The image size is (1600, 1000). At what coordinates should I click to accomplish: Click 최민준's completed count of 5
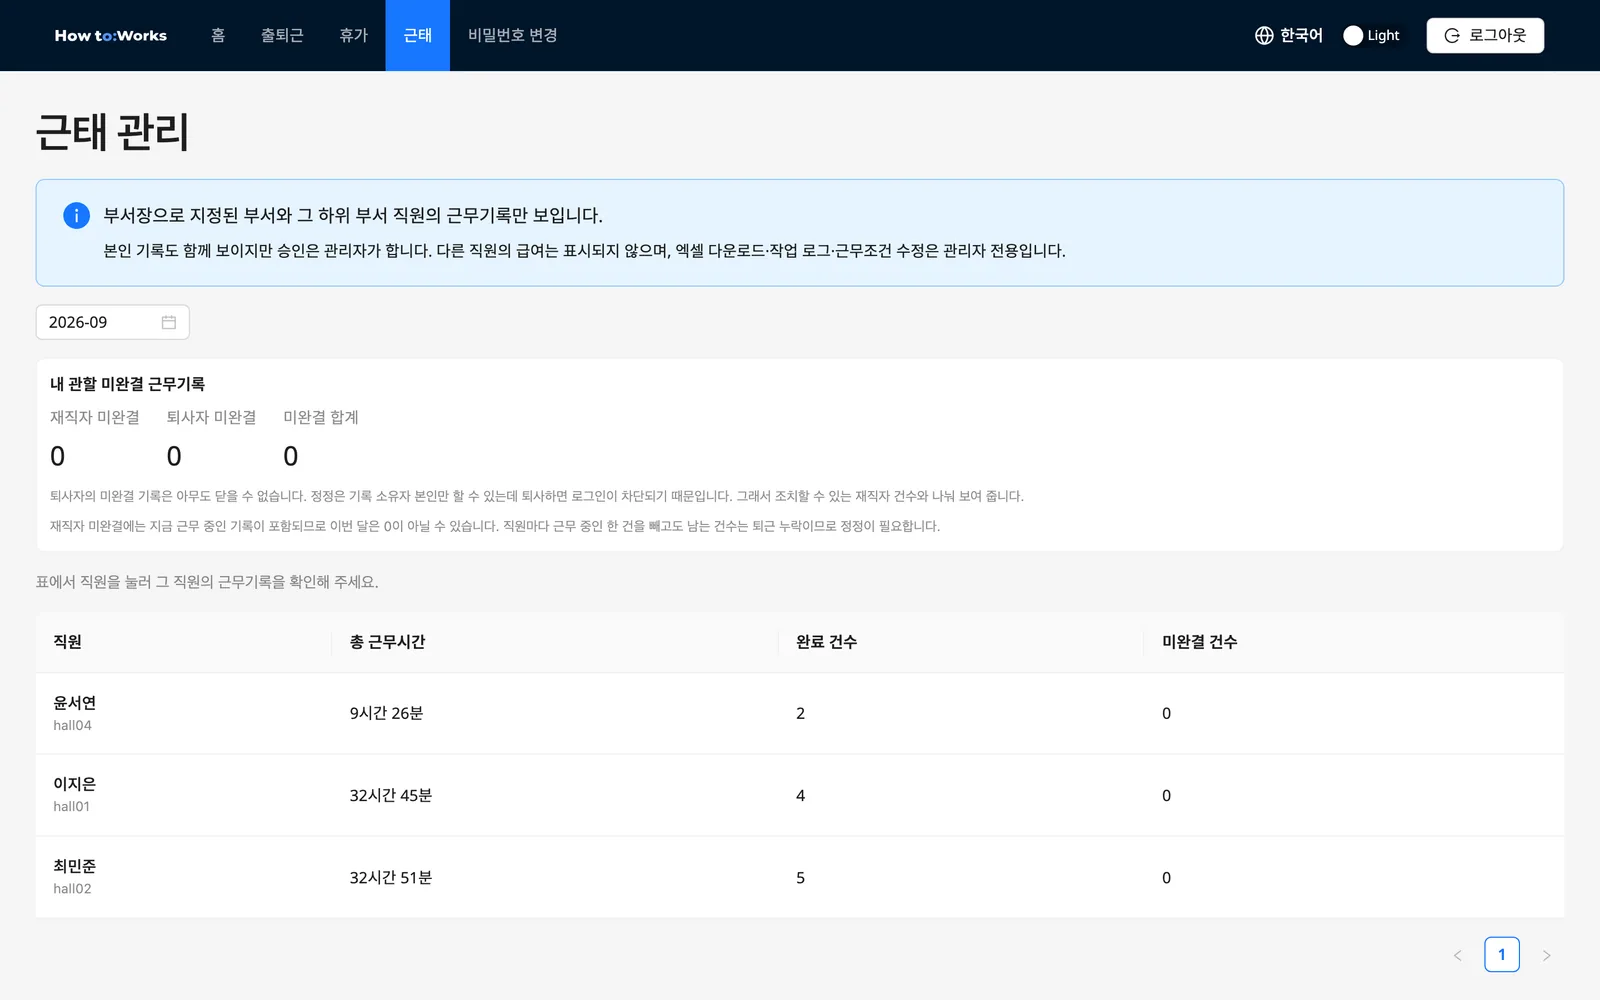tap(800, 878)
